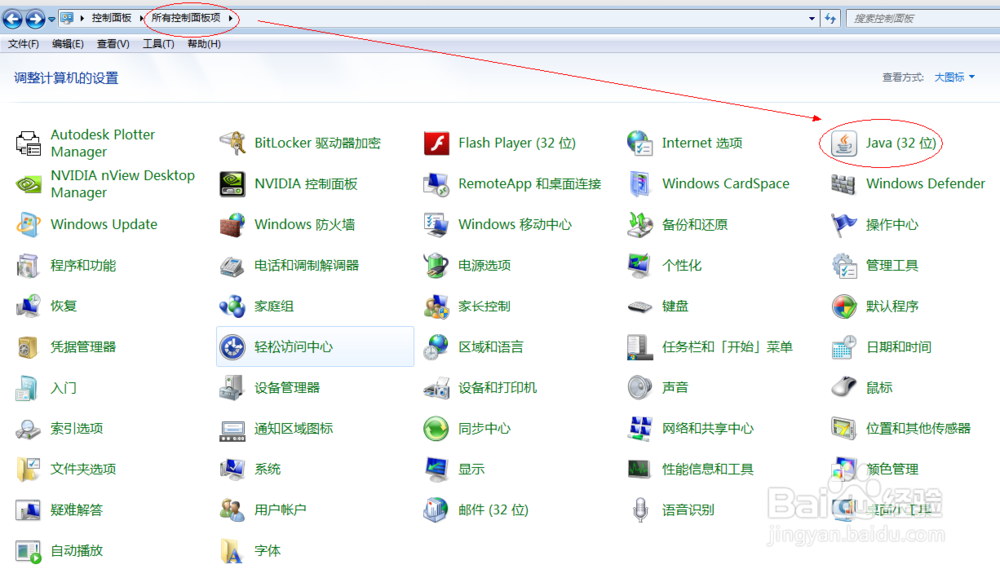This screenshot has height=569, width=1000.
Task: Open 鼠标 icon
Action: 844,387
